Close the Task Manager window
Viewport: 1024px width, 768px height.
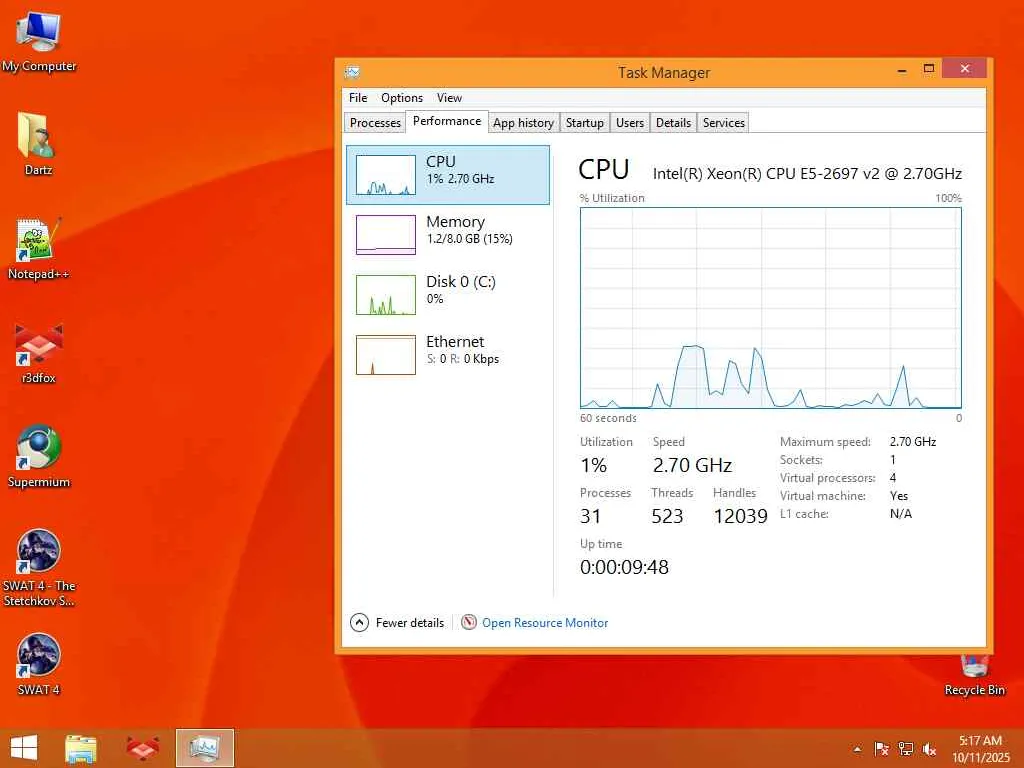(965, 69)
